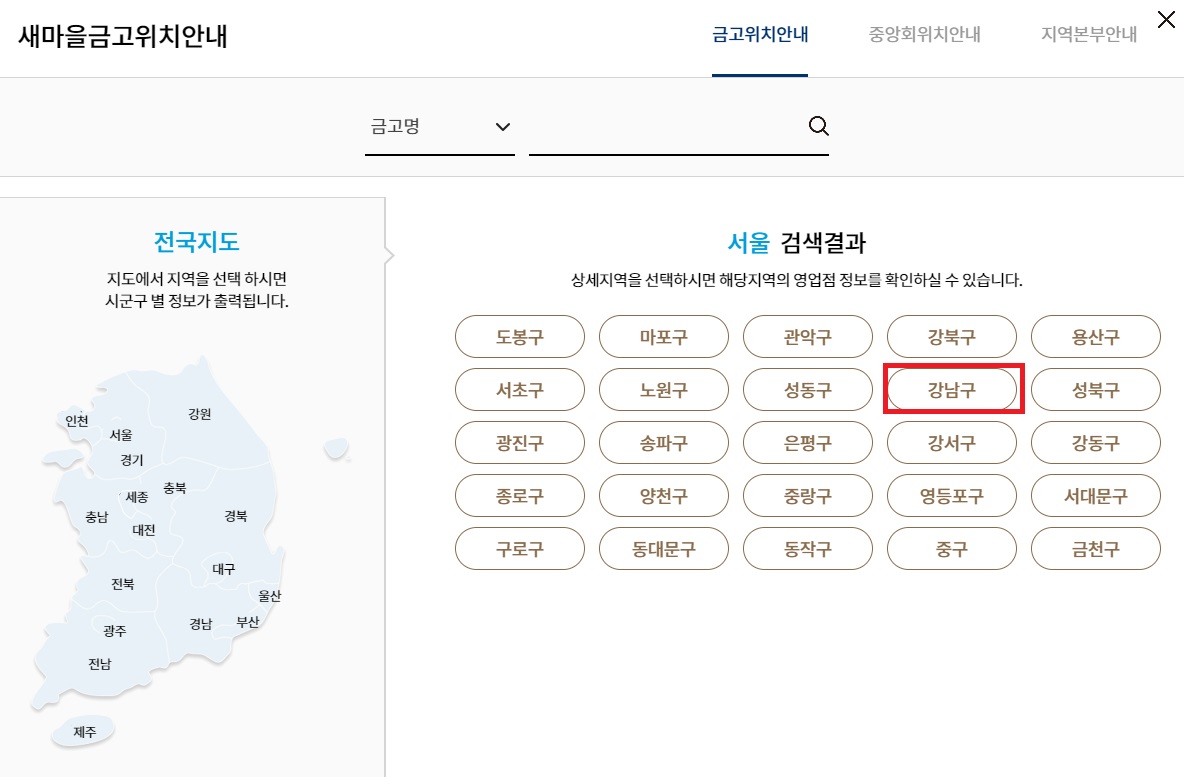Choose 세종 on the national map
This screenshot has height=777, width=1184.
pos(137,497)
